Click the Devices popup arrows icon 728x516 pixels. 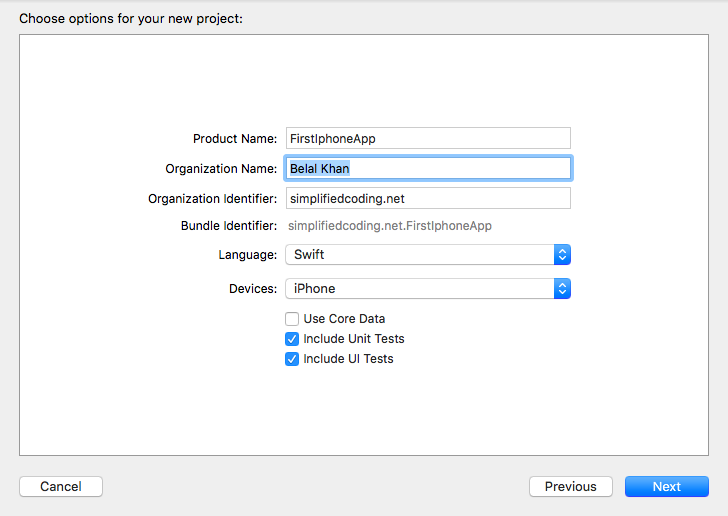(x=562, y=288)
